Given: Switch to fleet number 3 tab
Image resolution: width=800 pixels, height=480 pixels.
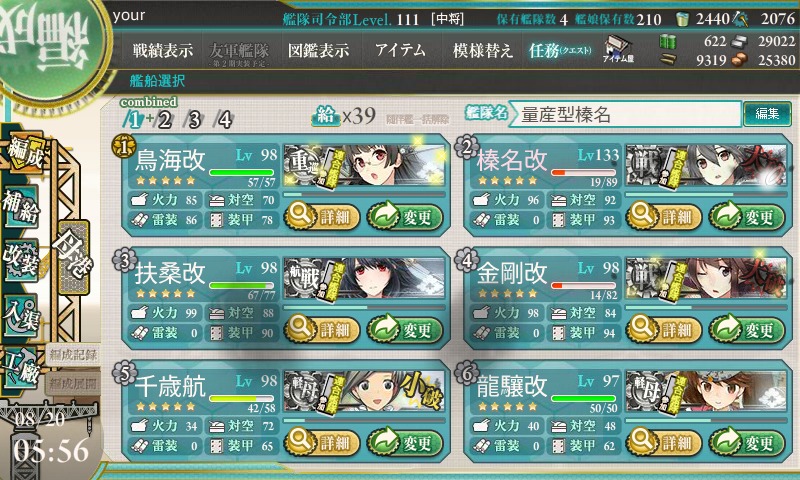Looking at the screenshot, I should (x=194, y=120).
